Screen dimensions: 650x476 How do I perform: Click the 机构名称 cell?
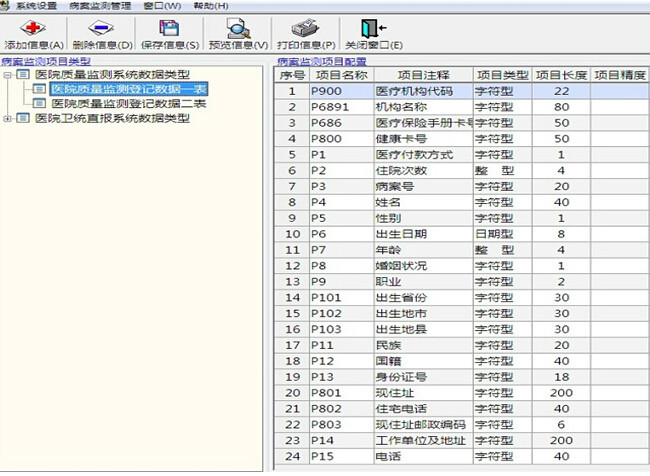[x=423, y=107]
